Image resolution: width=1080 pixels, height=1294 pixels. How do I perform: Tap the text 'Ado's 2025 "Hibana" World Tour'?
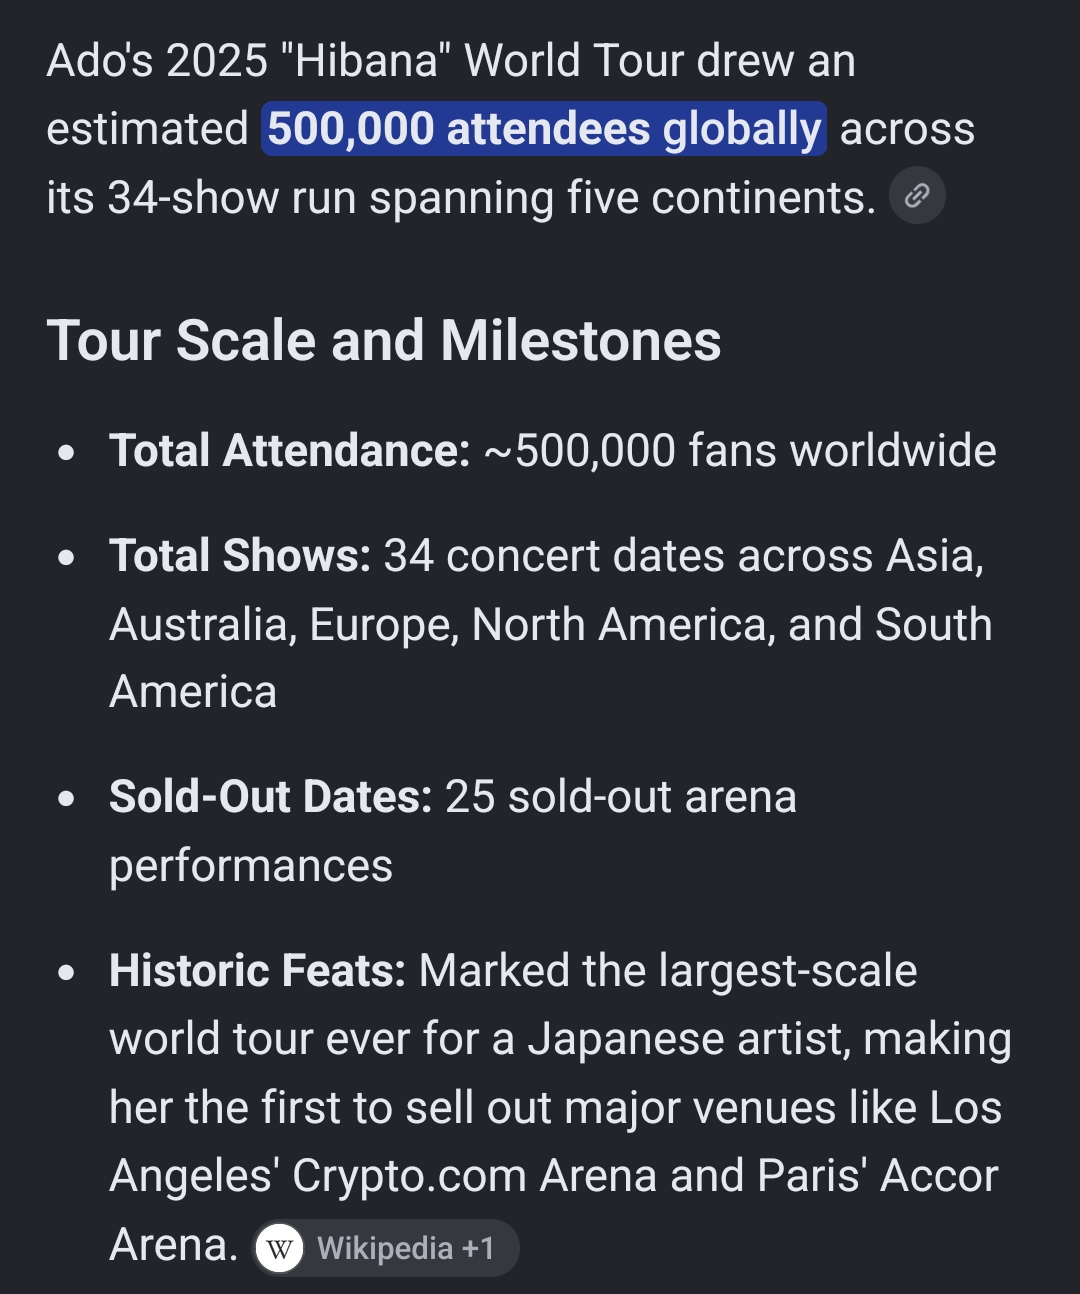point(366,61)
